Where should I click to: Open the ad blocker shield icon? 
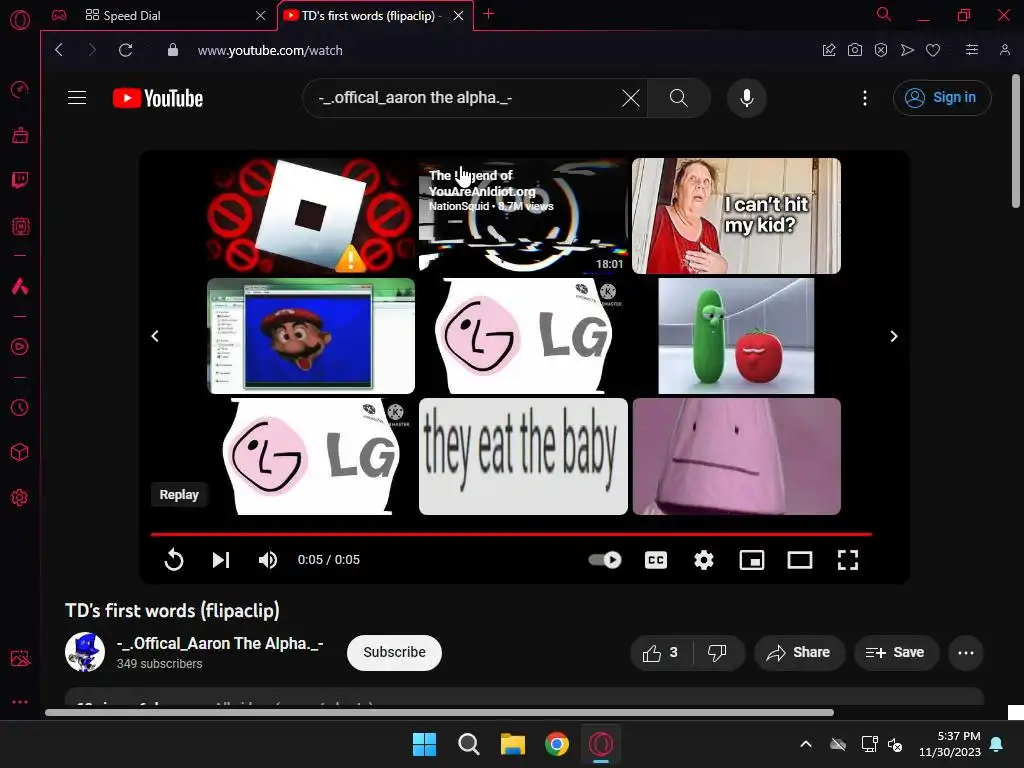881,50
